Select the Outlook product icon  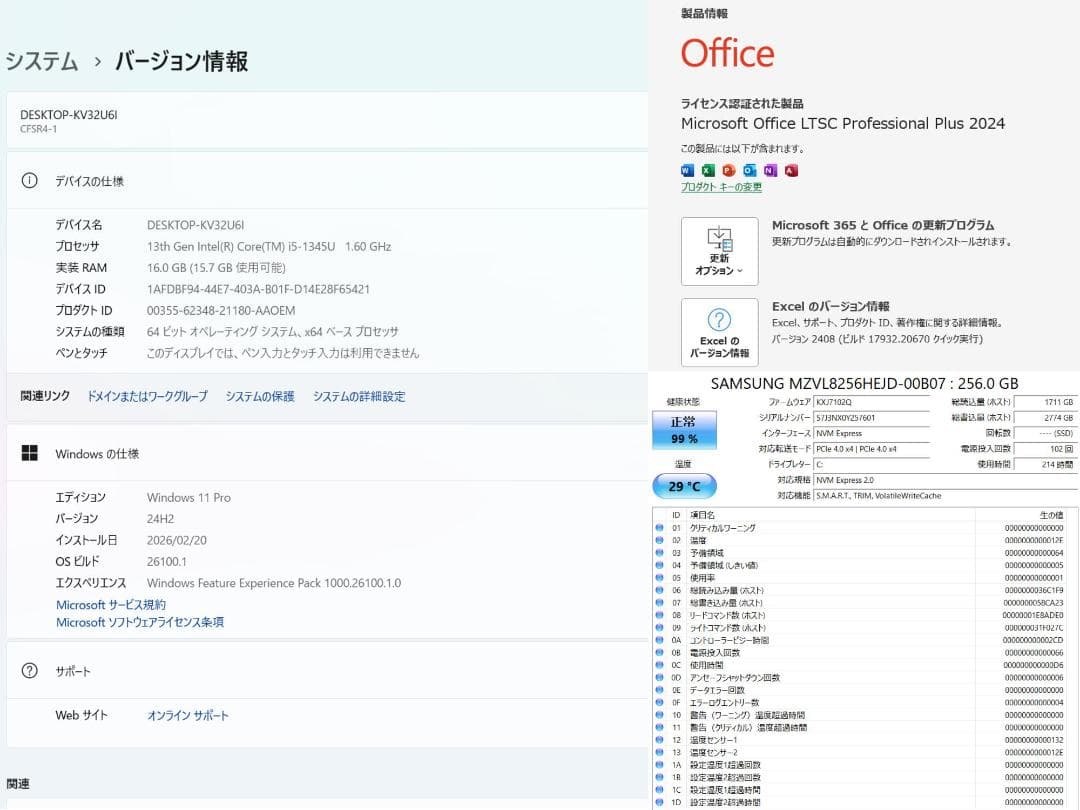tap(750, 170)
